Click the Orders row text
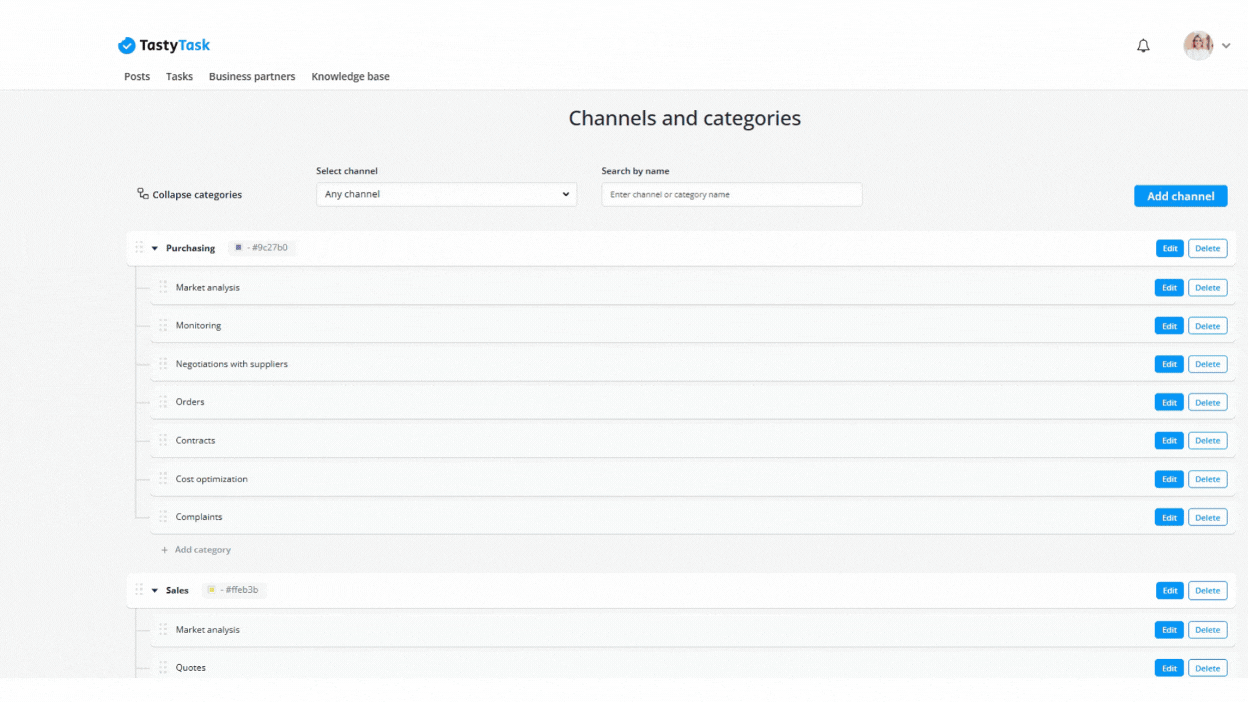This screenshot has height=702, width=1248. [190, 402]
